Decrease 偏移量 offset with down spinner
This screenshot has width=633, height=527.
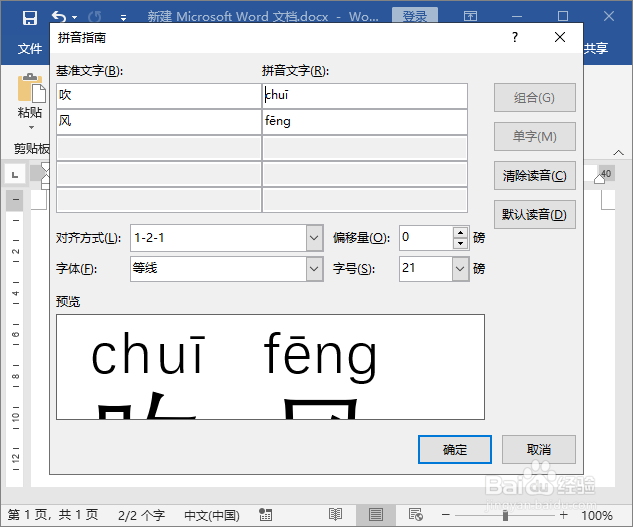[x=461, y=244]
